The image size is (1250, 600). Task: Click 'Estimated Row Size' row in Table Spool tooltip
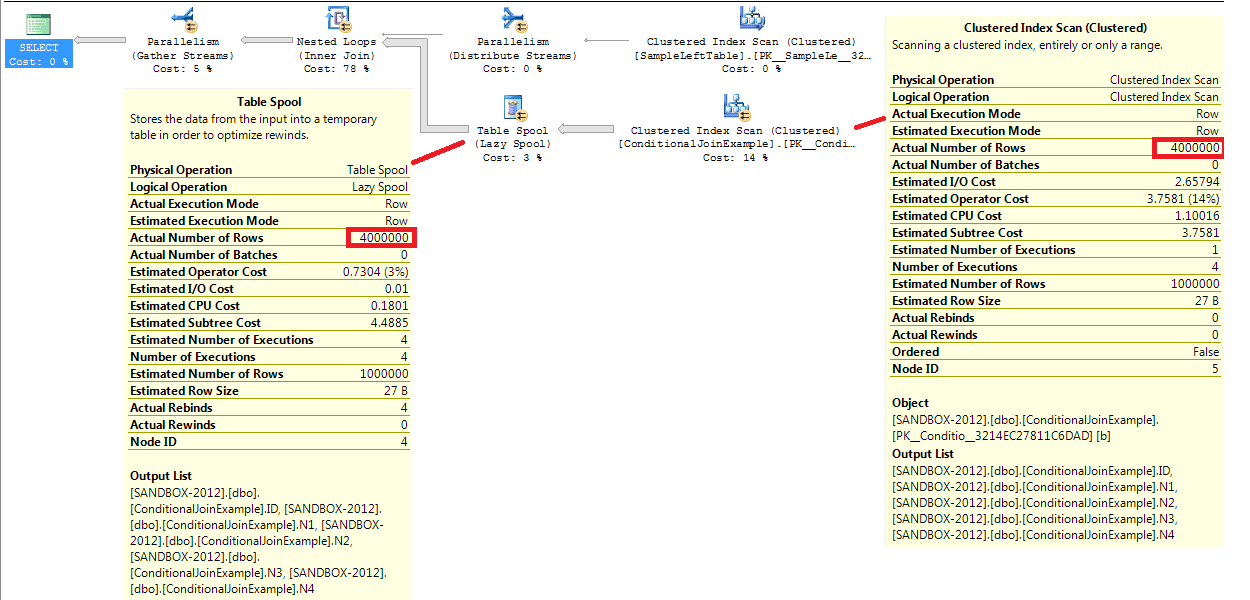tap(269, 391)
